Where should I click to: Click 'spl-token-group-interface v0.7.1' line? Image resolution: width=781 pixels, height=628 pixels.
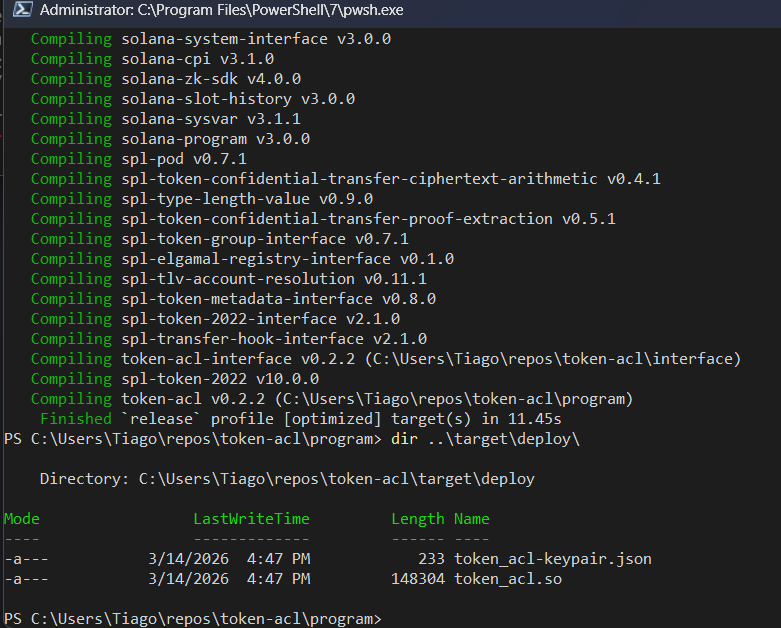click(x=220, y=239)
